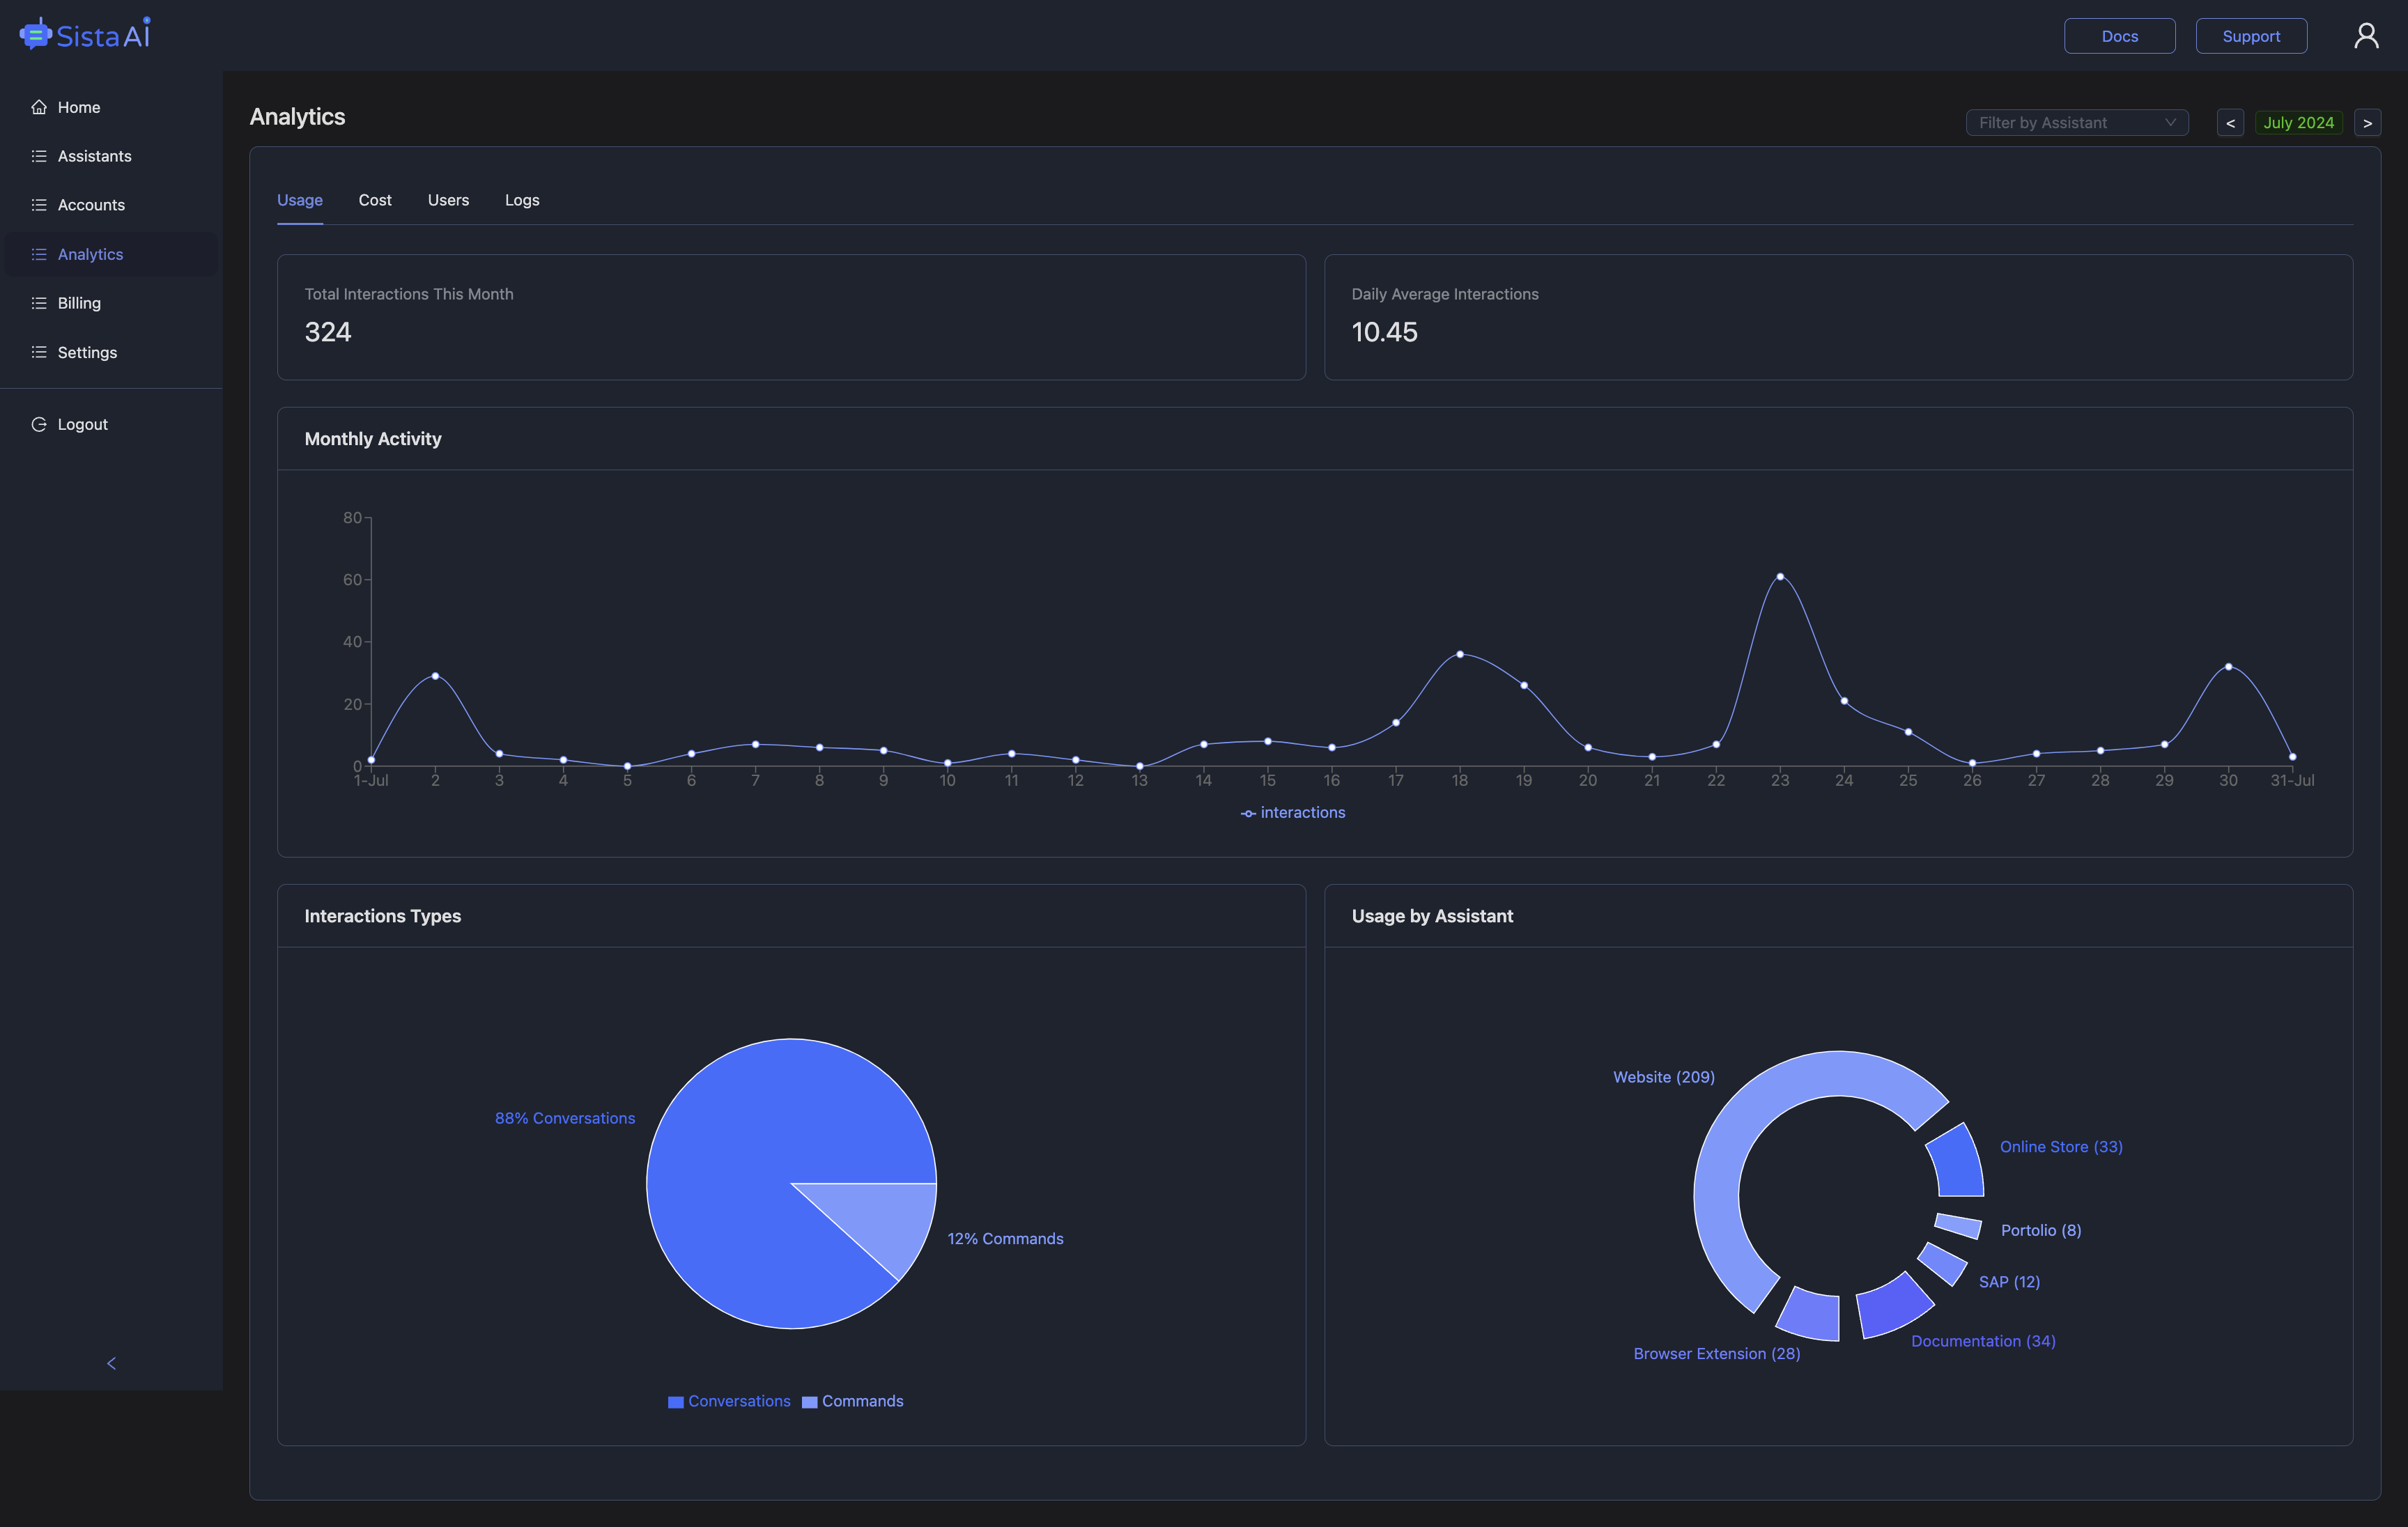
Task: Switch to the Logs tab
Action: (x=521, y=200)
